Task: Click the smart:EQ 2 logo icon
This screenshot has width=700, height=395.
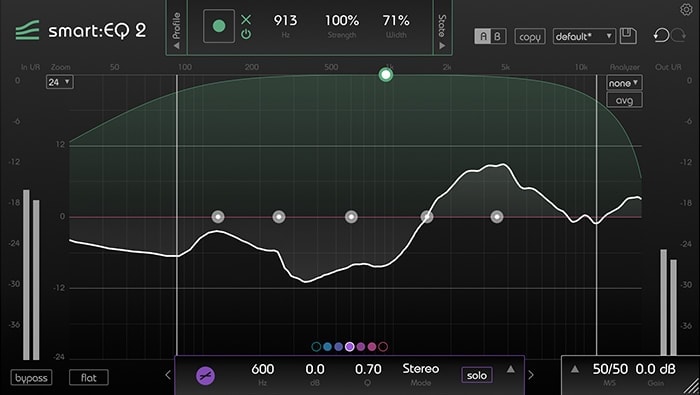Action: (x=28, y=30)
